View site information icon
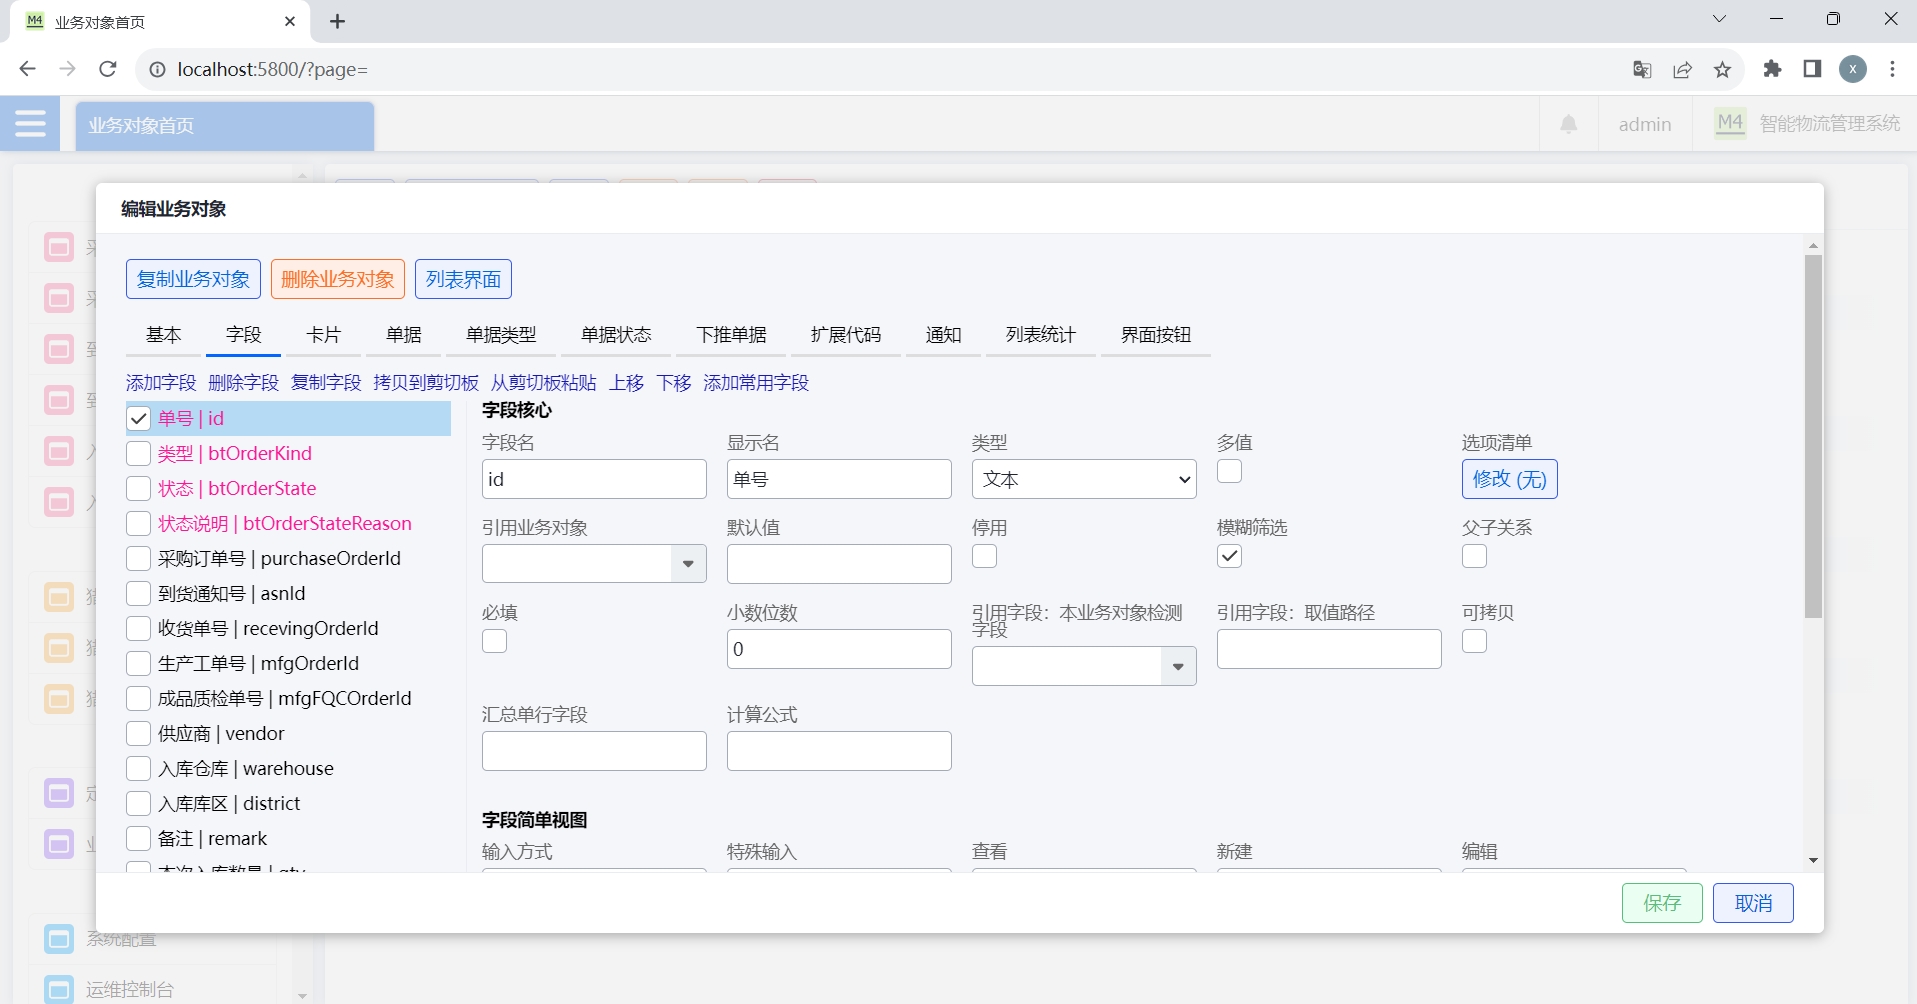This screenshot has height=1004, width=1917. pos(157,69)
